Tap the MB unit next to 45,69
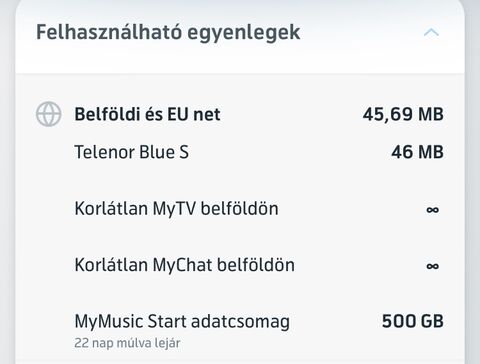 (431, 114)
